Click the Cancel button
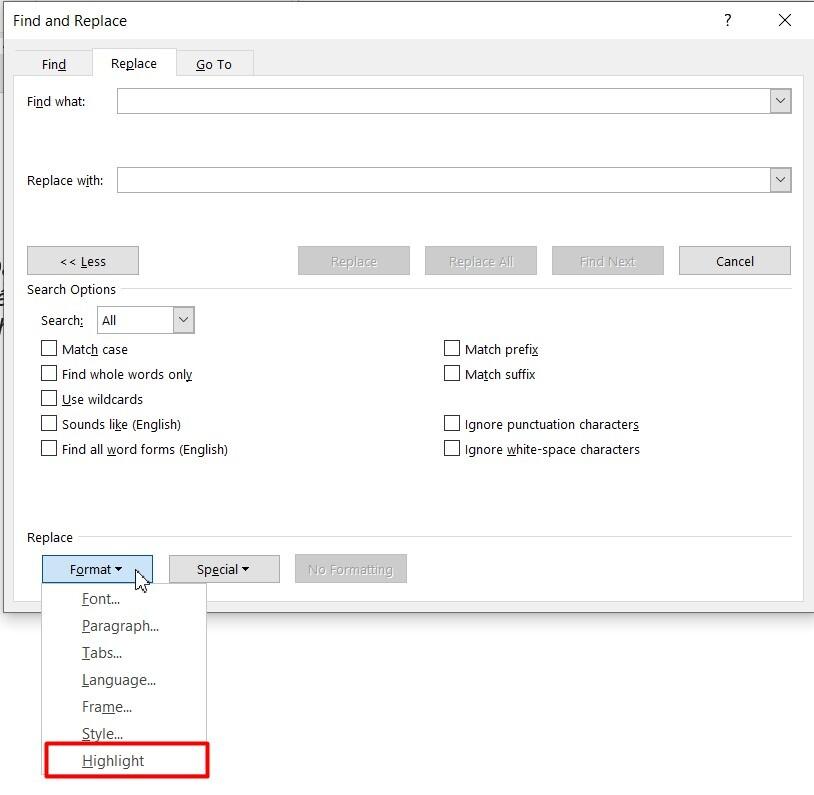 point(735,261)
